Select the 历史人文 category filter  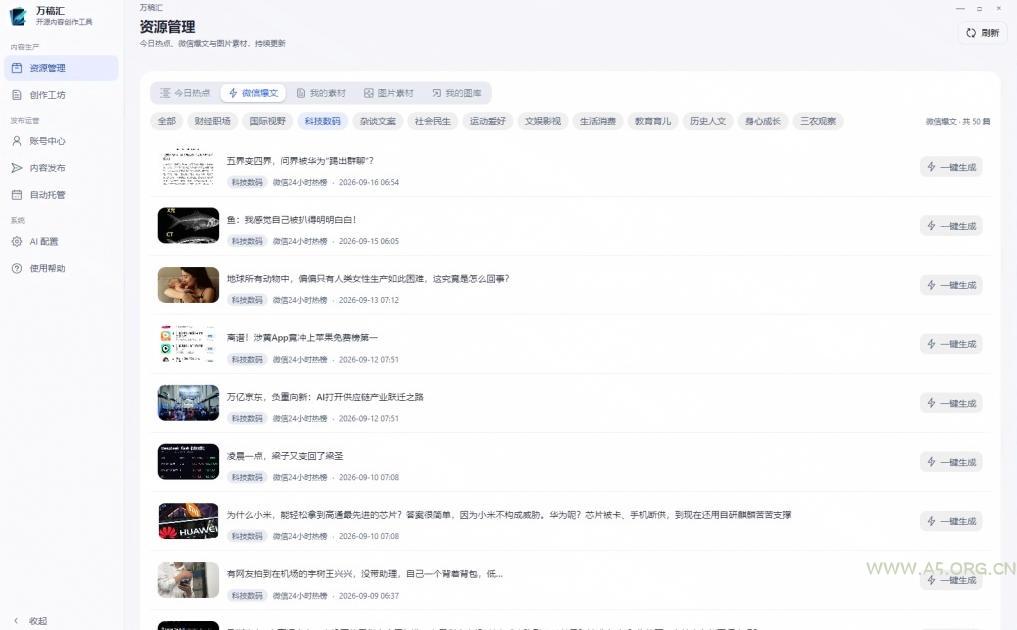(708, 121)
